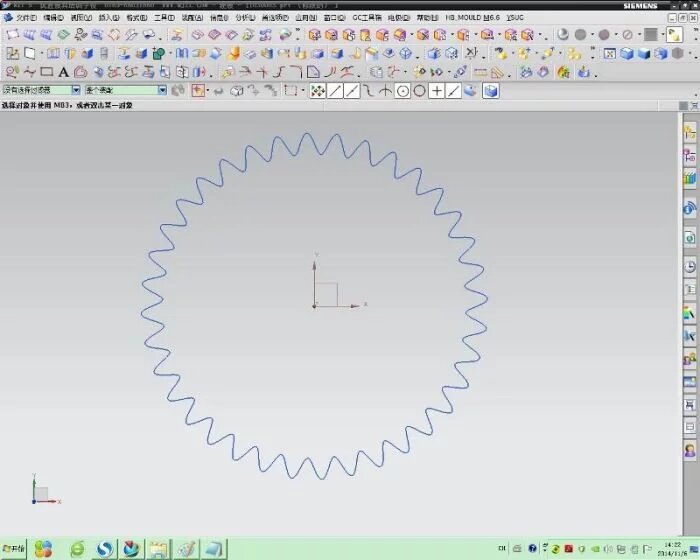Select the Text tool (A icon)
The image size is (700, 560).
[63, 72]
